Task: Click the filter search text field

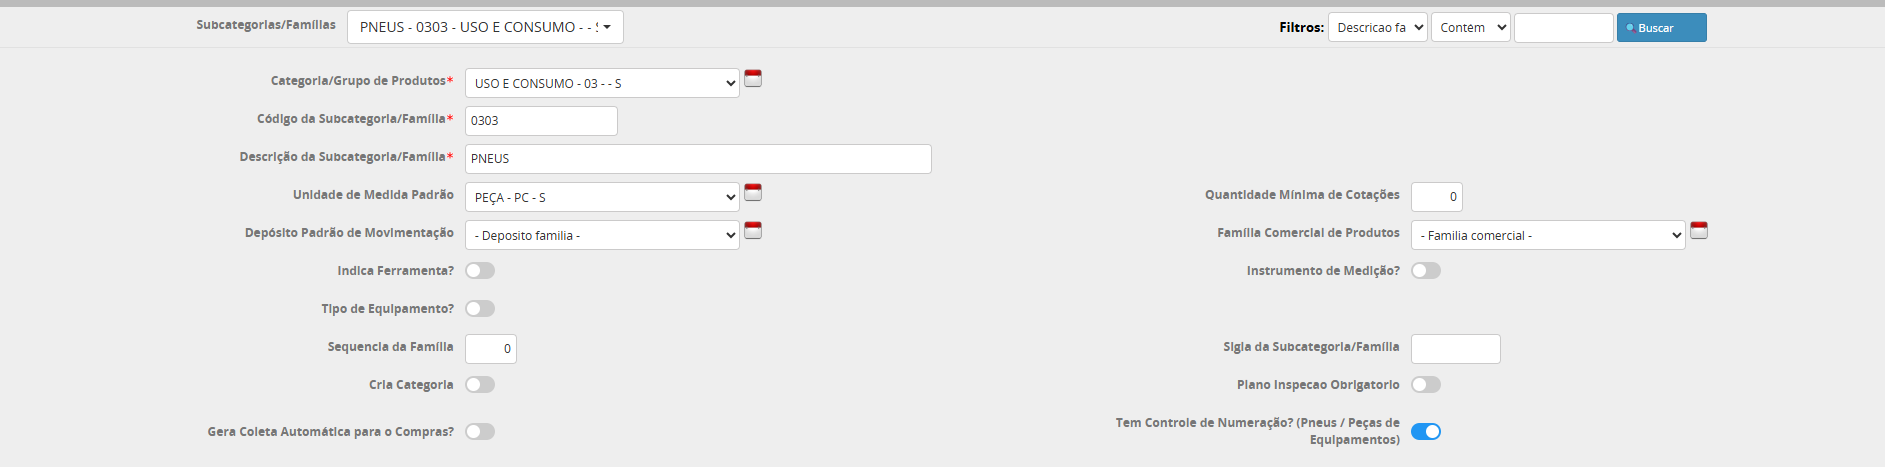Action: point(1563,28)
